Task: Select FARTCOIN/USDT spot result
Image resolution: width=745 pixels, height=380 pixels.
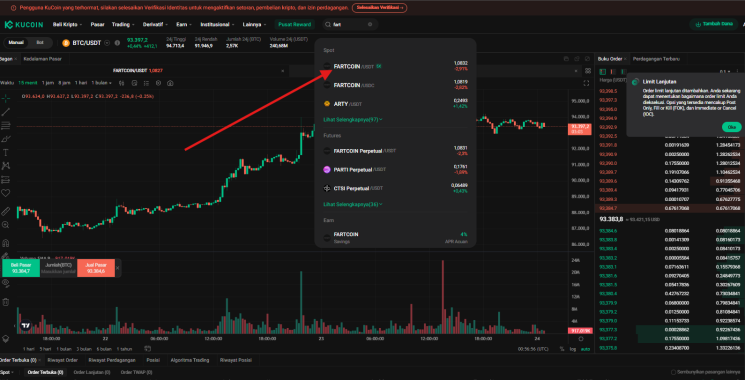Action: (395, 66)
